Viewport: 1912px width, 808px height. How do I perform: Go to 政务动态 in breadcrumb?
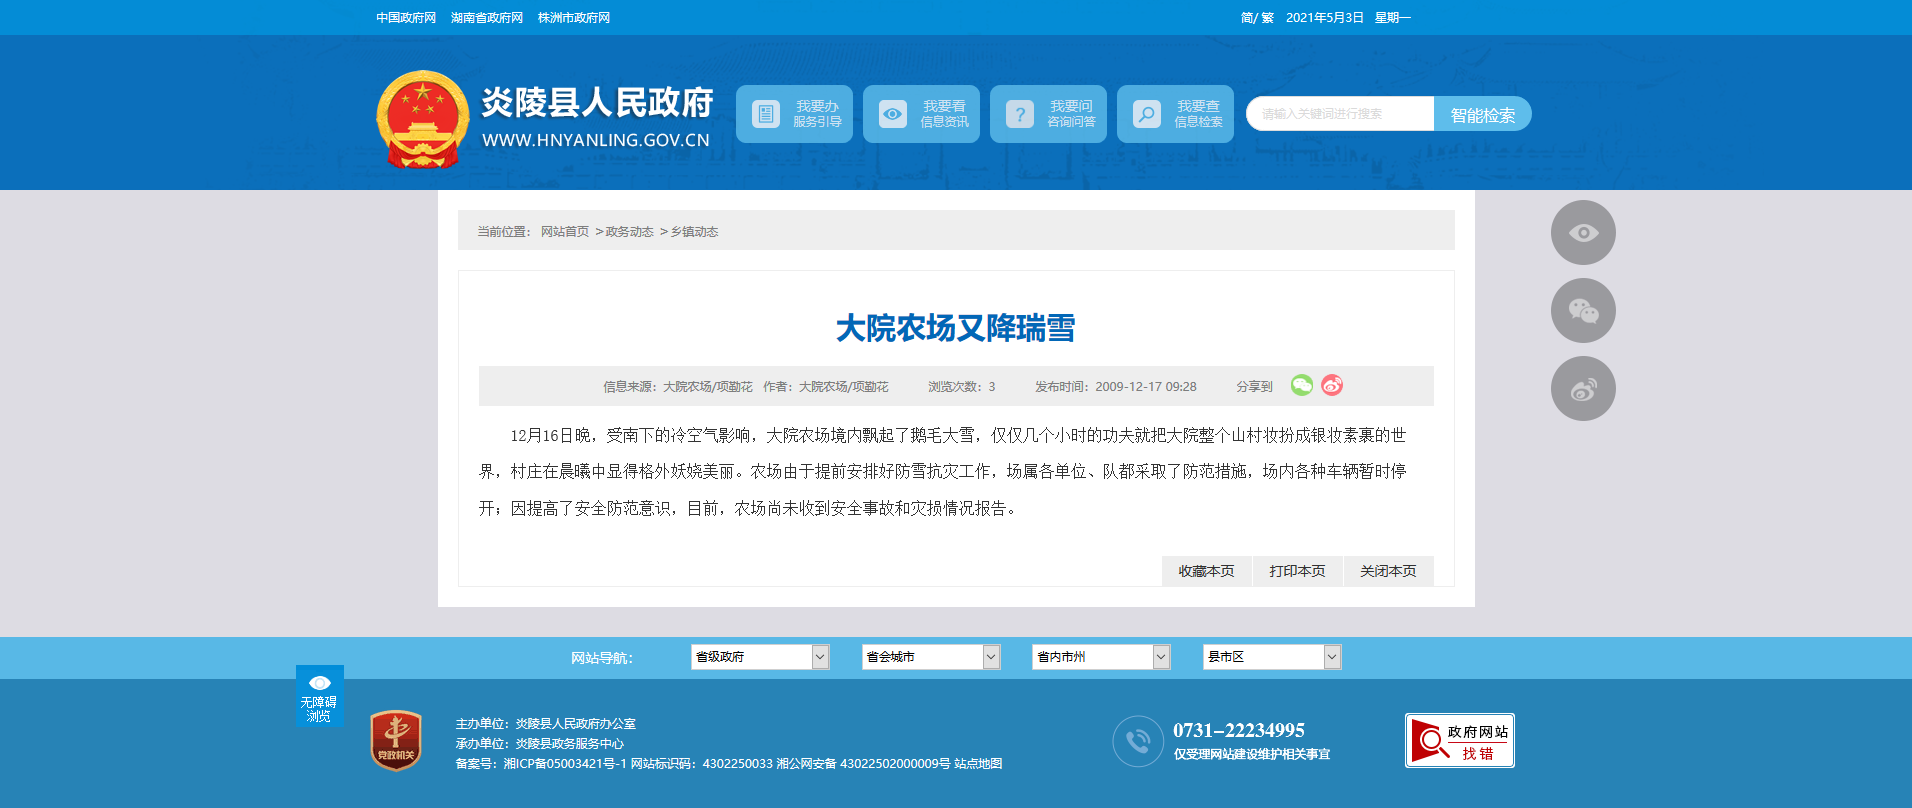629,232
